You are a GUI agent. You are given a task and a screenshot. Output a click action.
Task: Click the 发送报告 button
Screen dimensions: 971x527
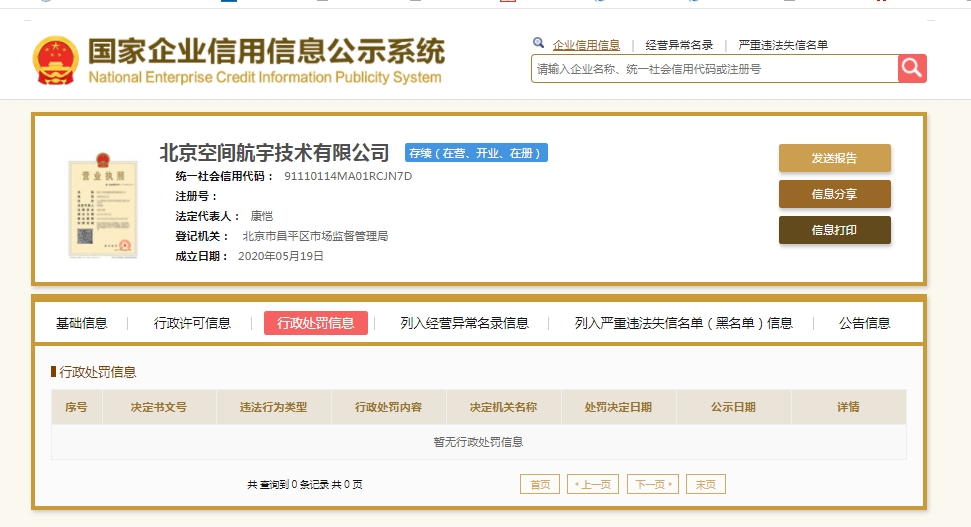tap(835, 158)
